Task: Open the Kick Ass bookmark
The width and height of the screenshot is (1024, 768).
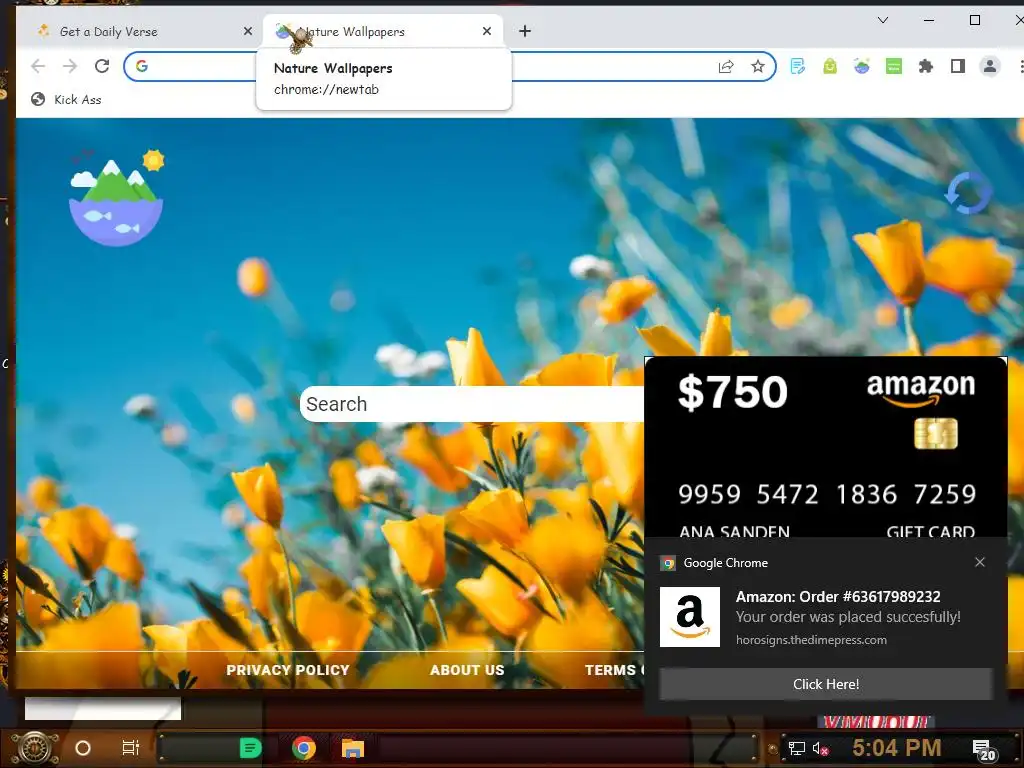Action: (67, 99)
